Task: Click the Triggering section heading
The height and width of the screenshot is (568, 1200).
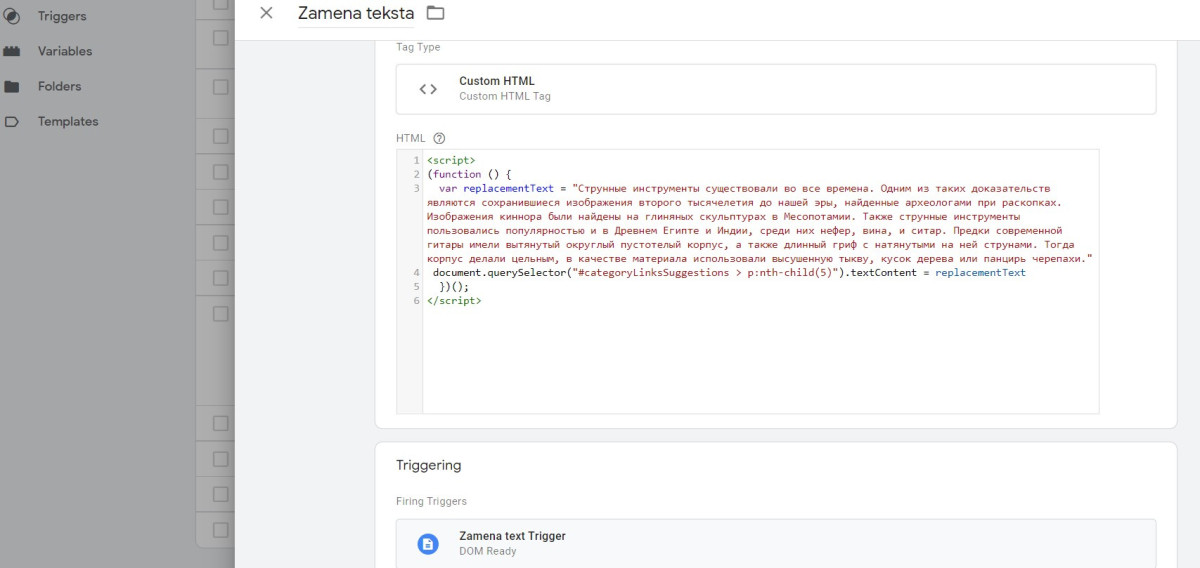Action: point(428,465)
